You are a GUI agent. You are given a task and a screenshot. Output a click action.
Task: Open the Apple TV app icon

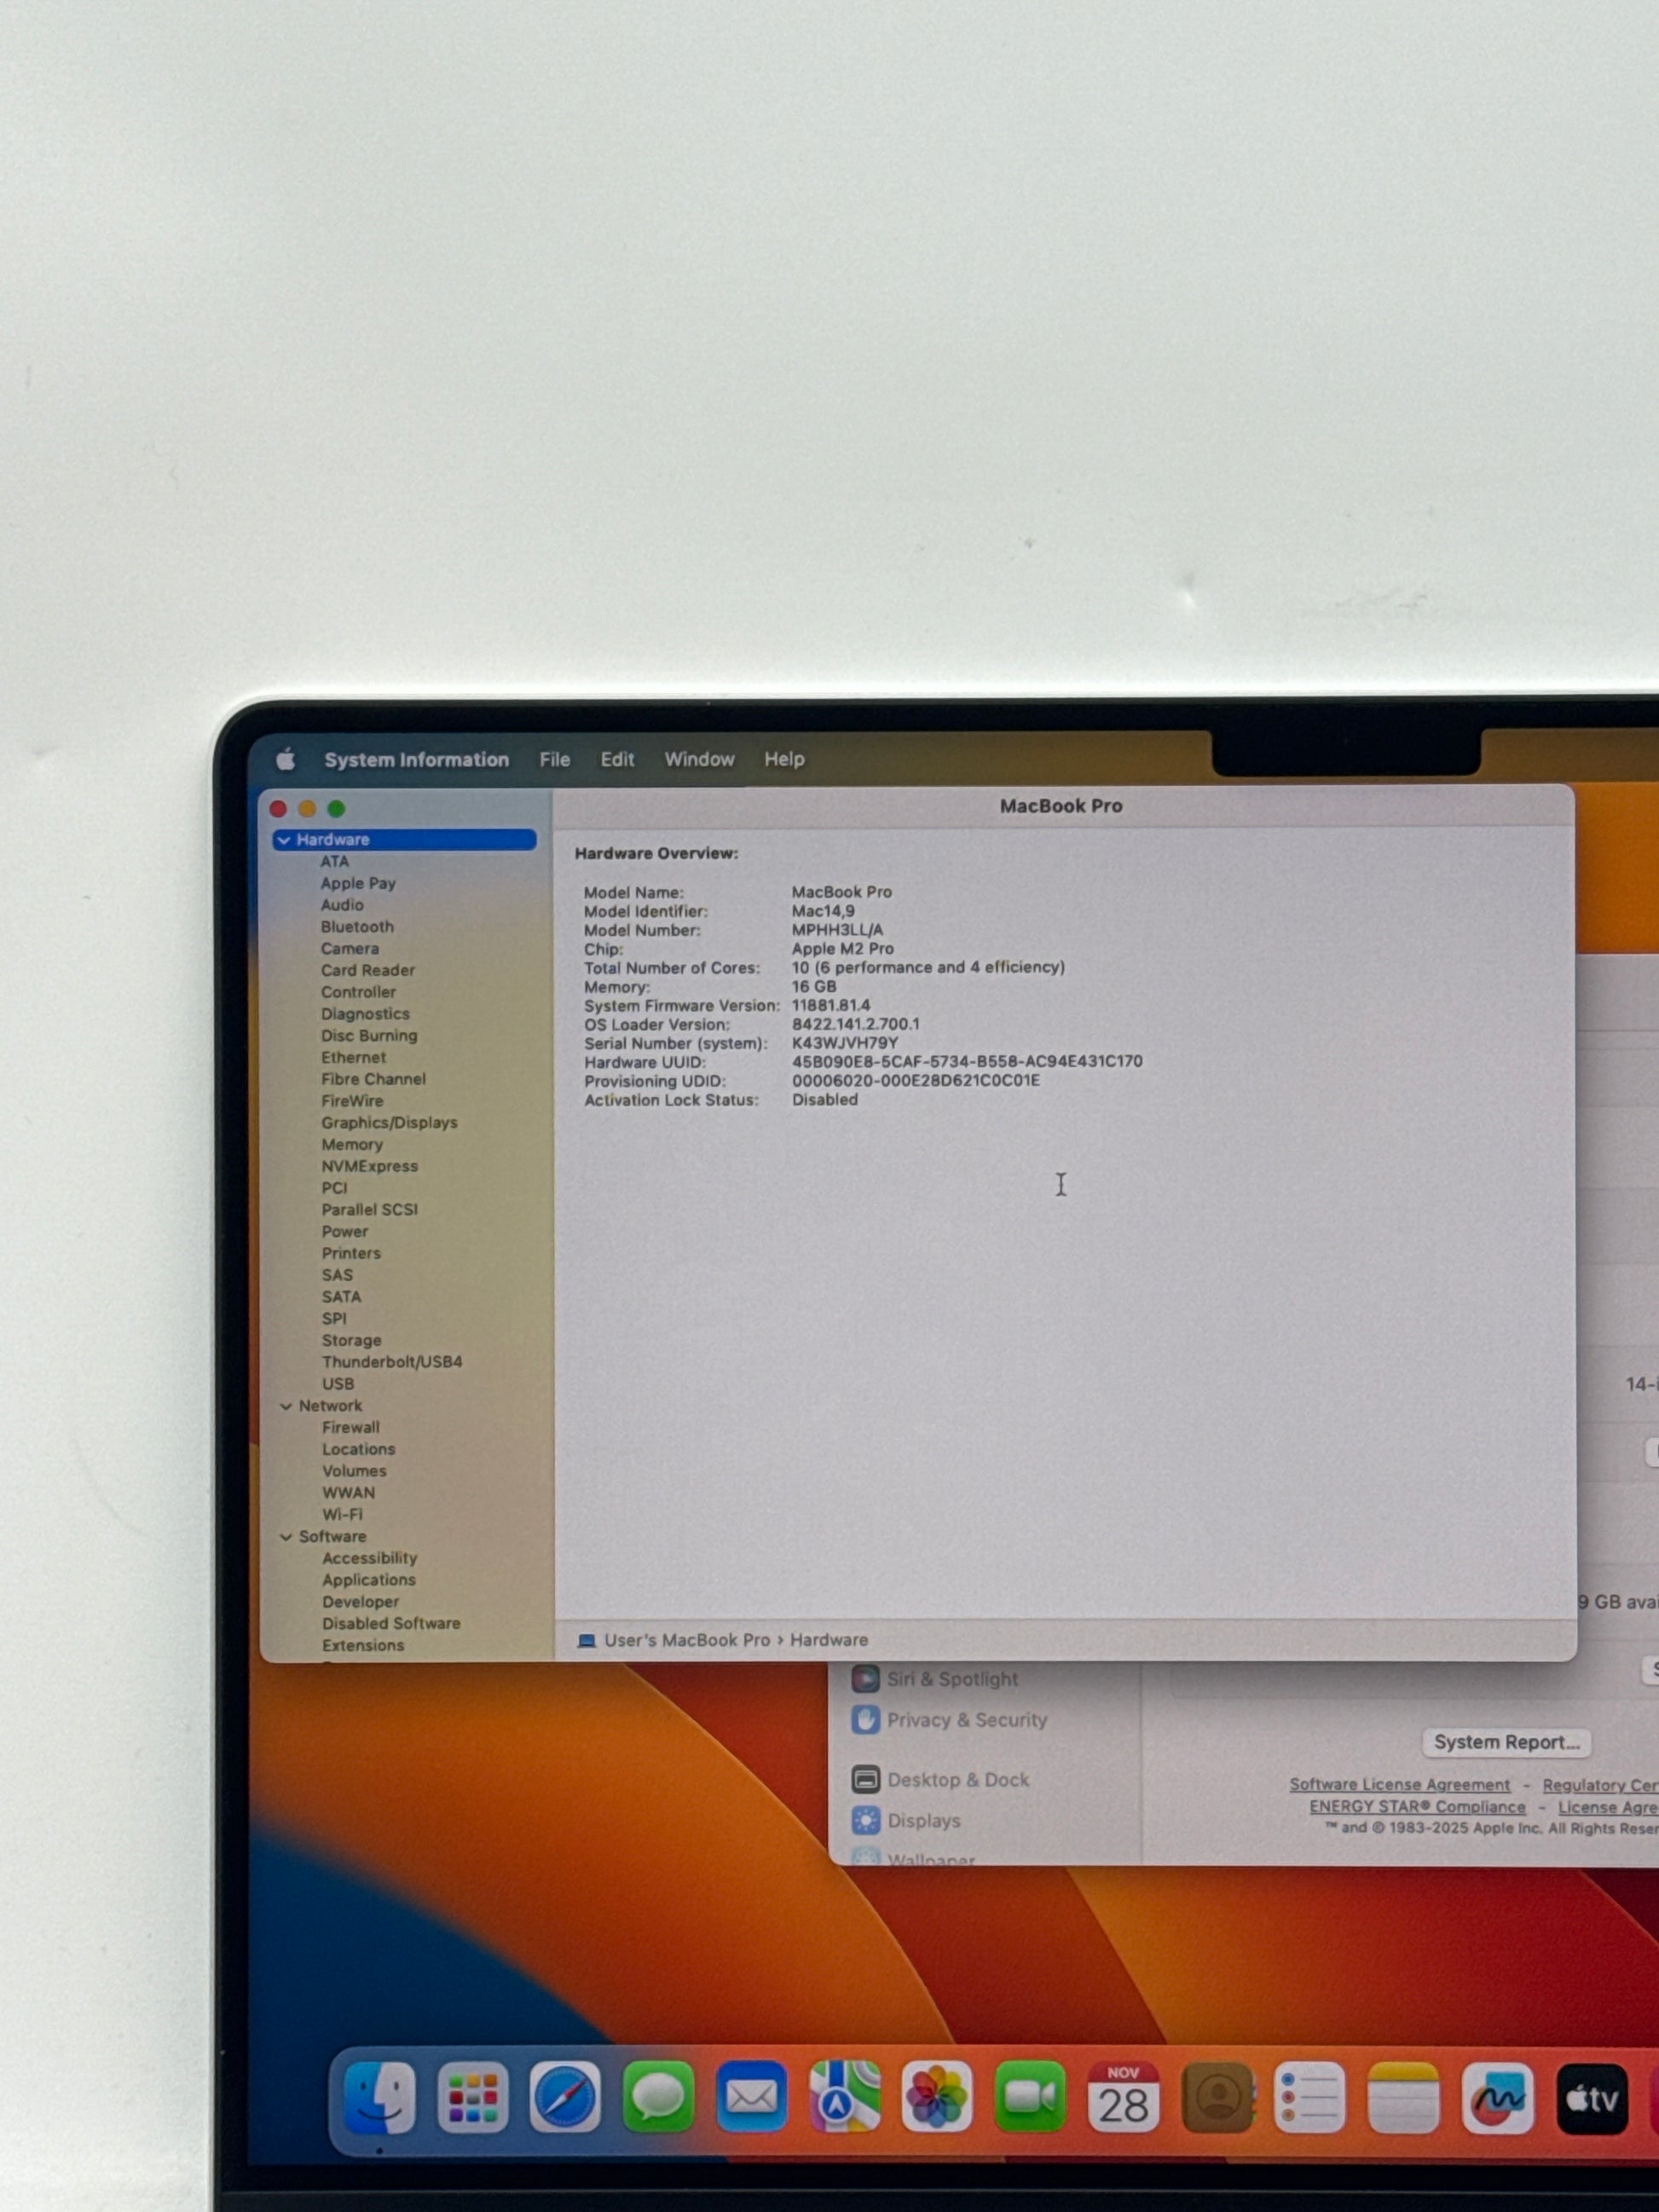(1590, 2097)
